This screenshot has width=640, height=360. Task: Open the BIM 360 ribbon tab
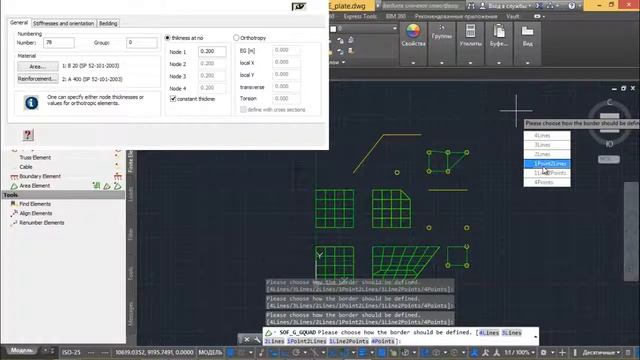[x=396, y=16]
